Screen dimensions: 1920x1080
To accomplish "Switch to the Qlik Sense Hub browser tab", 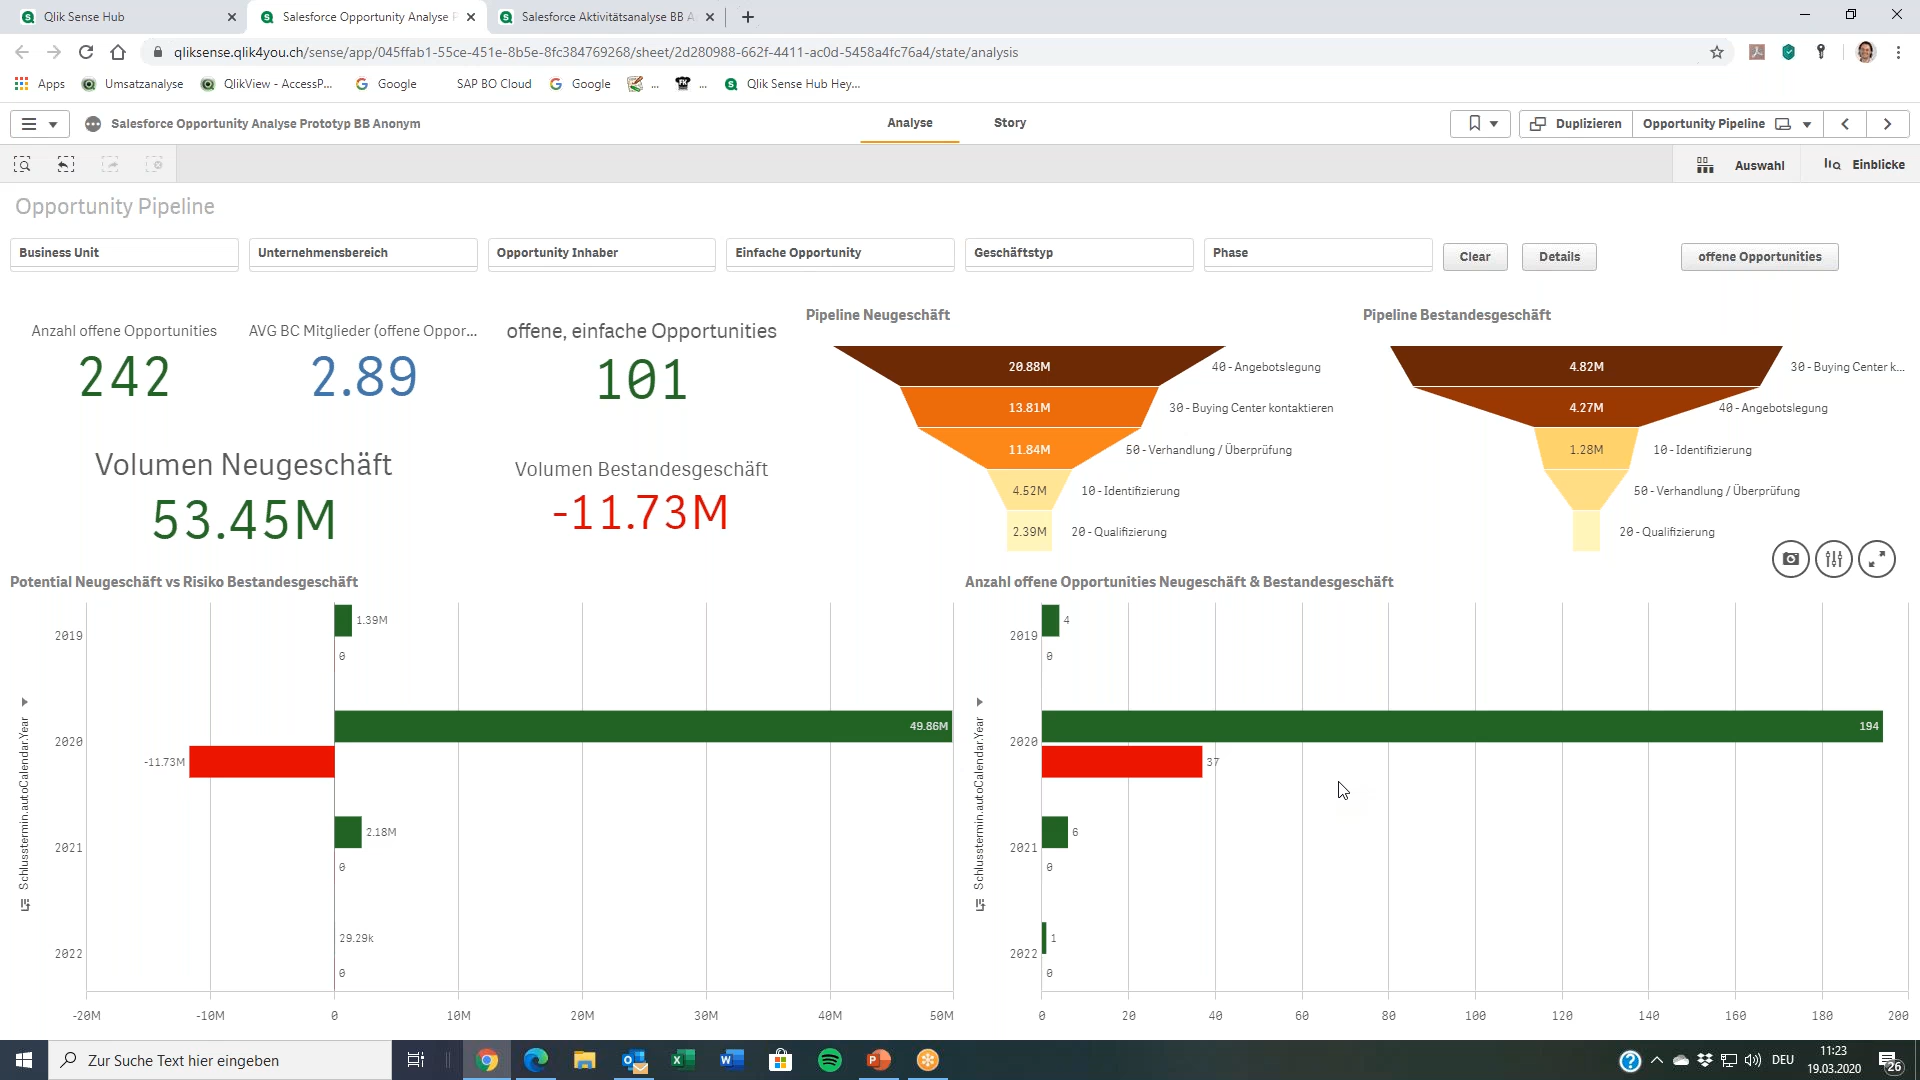I will [x=125, y=17].
